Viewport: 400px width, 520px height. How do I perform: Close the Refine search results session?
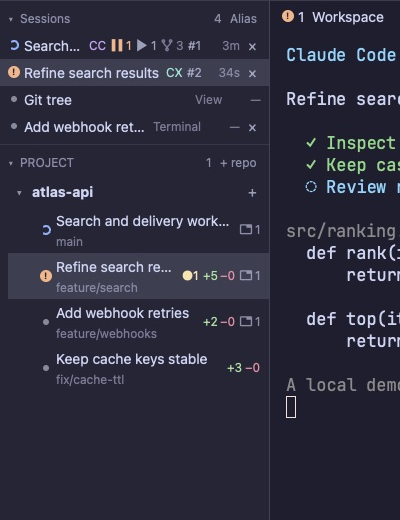pos(252,73)
